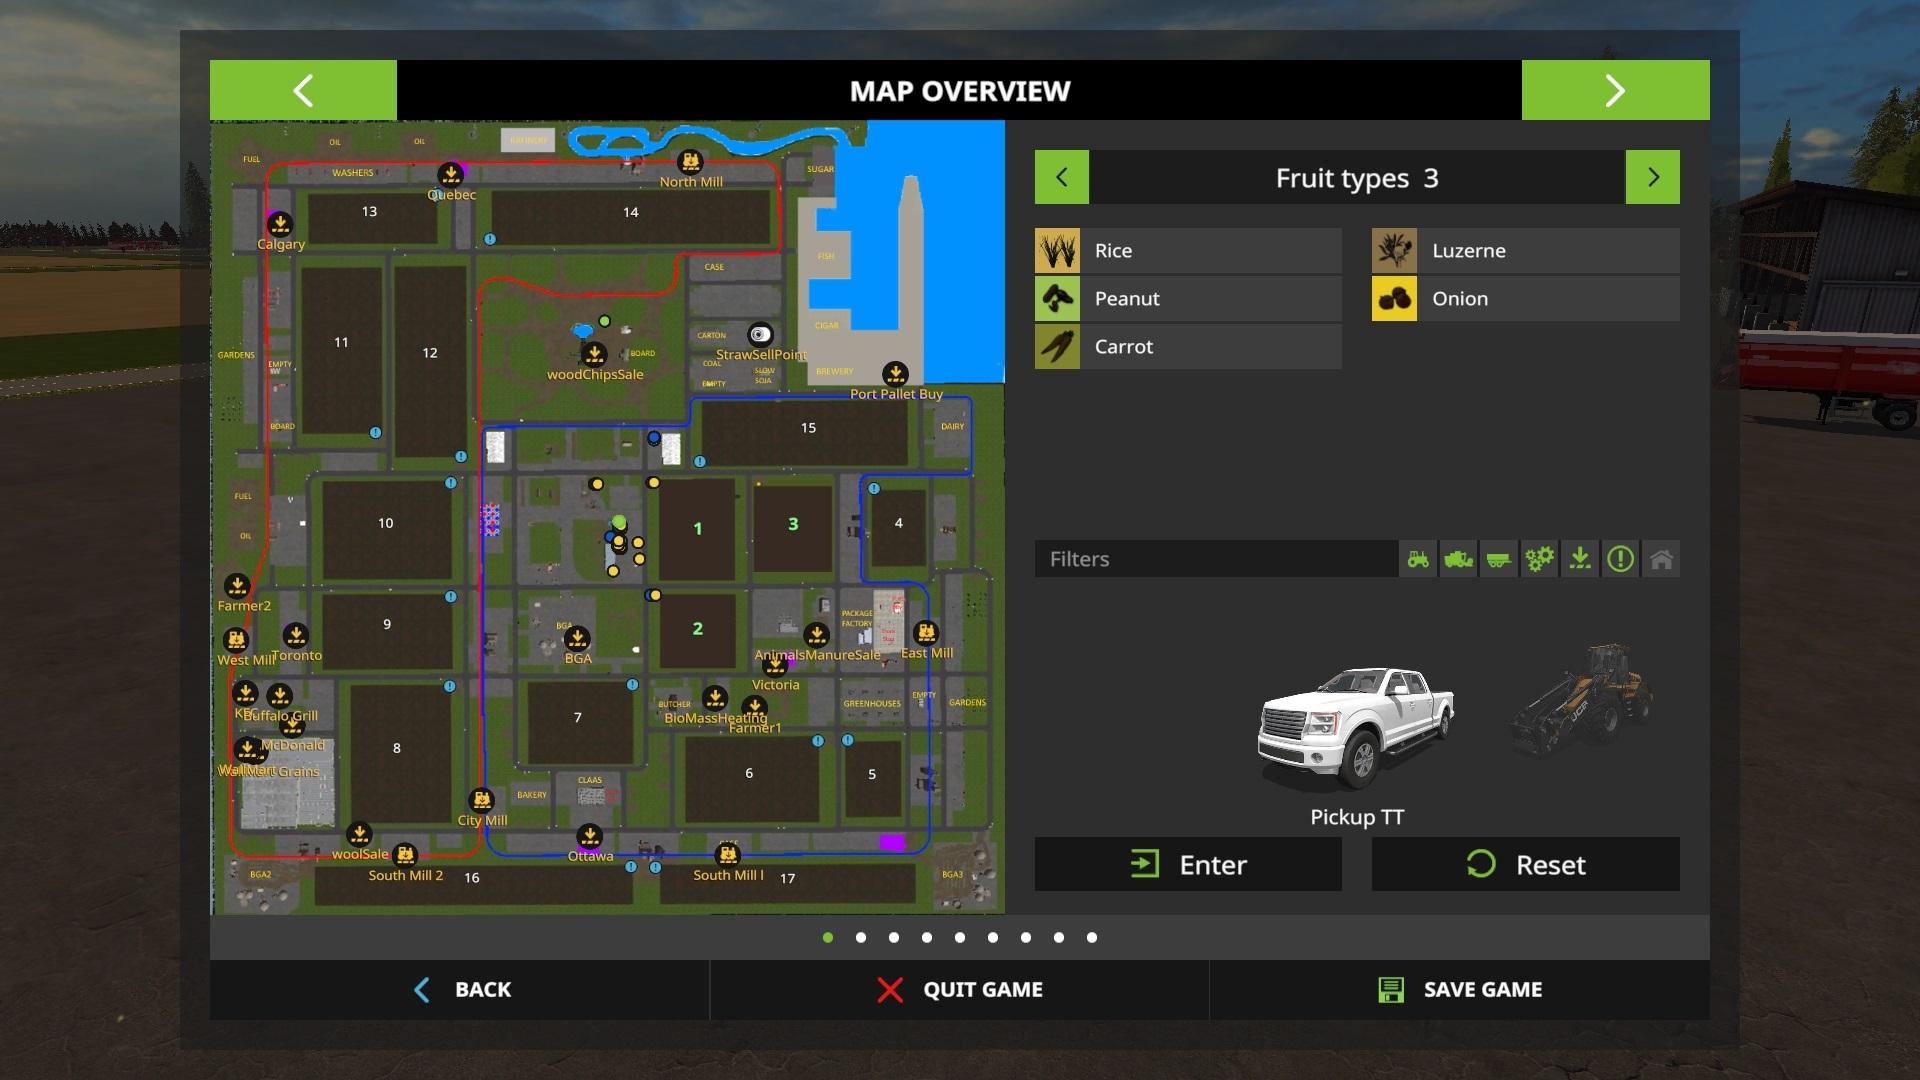Select the white Pickup TT thumbnail
The width and height of the screenshot is (1920, 1080).
(1356, 727)
